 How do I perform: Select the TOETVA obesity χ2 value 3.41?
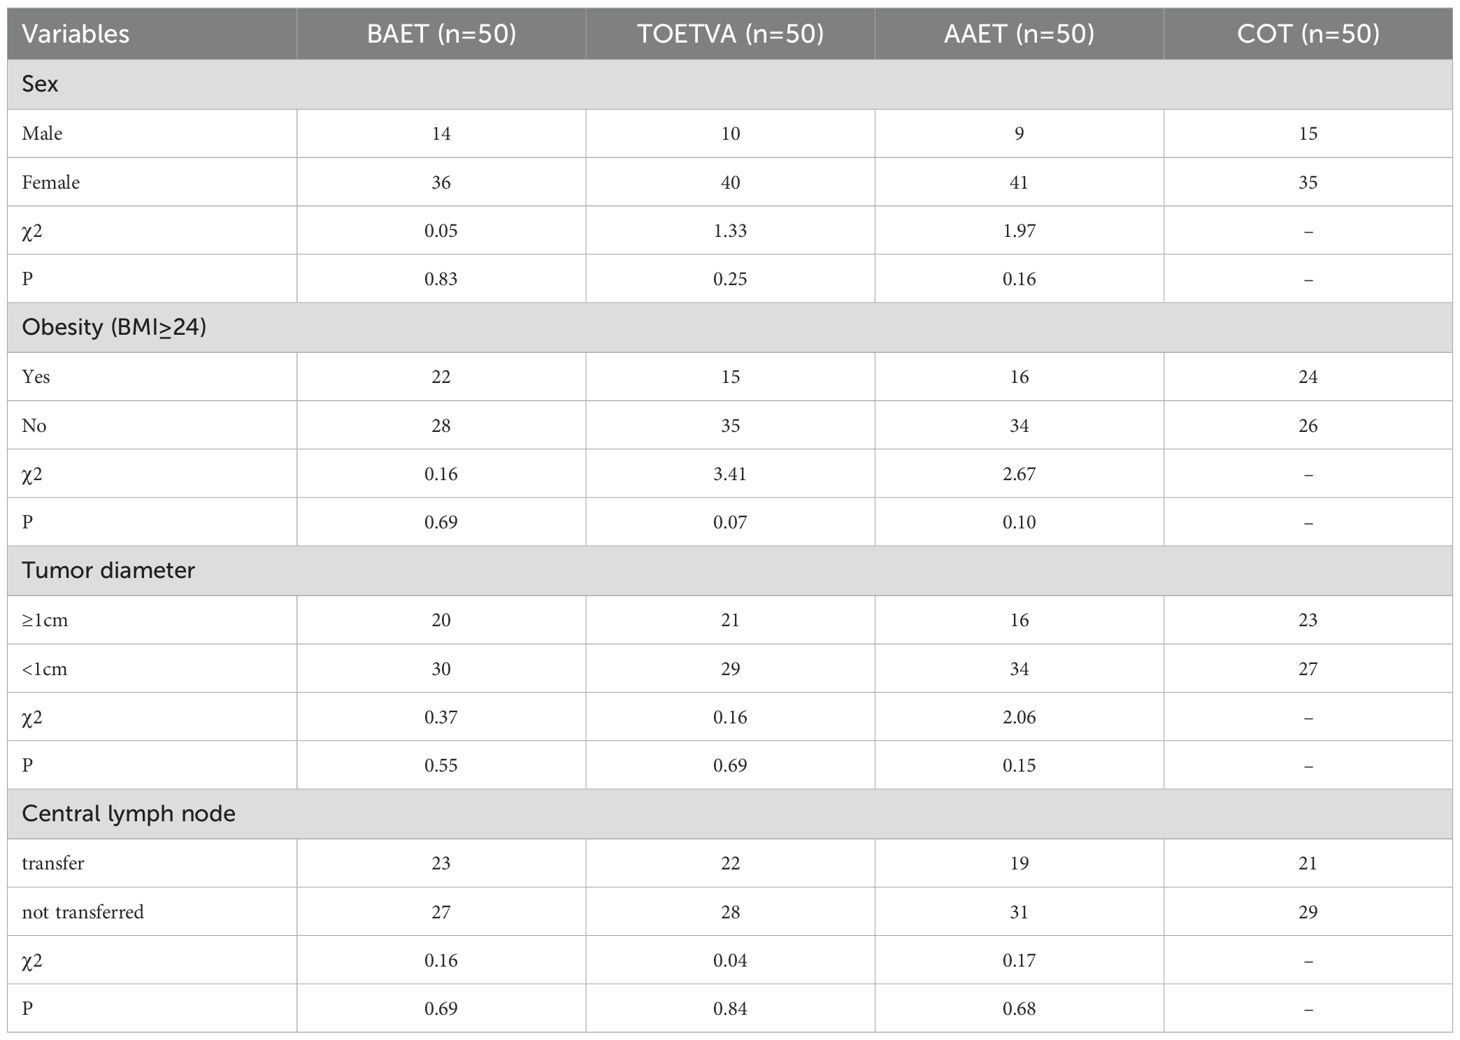click(730, 474)
